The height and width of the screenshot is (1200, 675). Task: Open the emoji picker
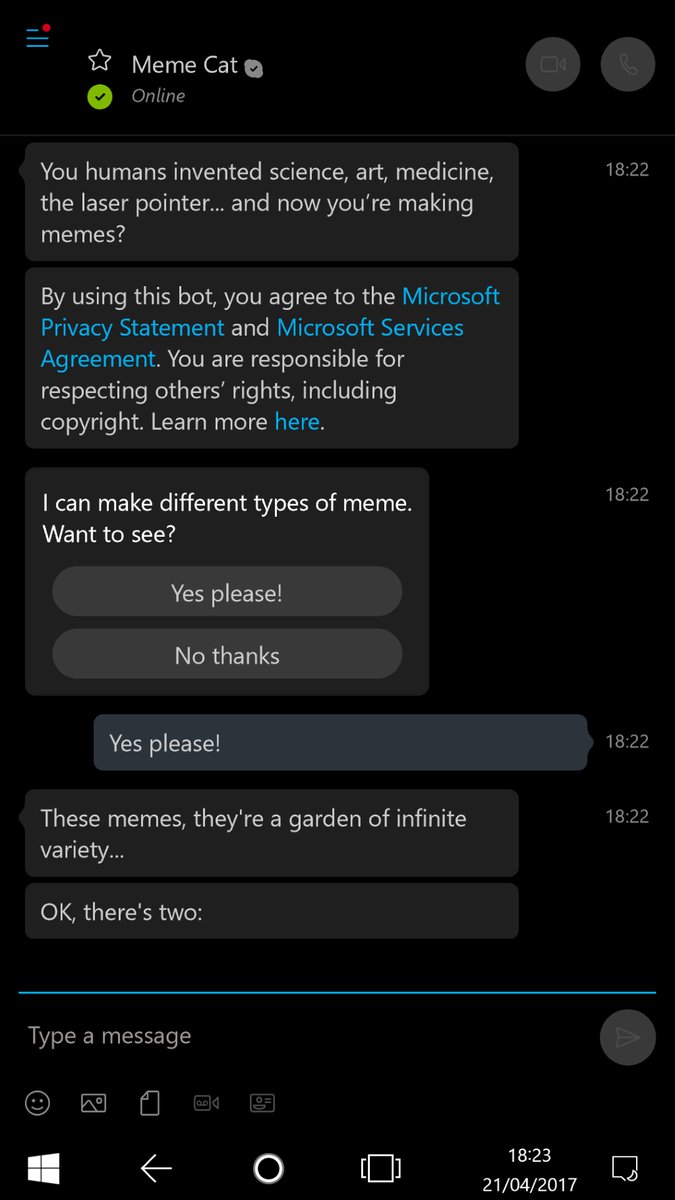pyautogui.click(x=37, y=1103)
